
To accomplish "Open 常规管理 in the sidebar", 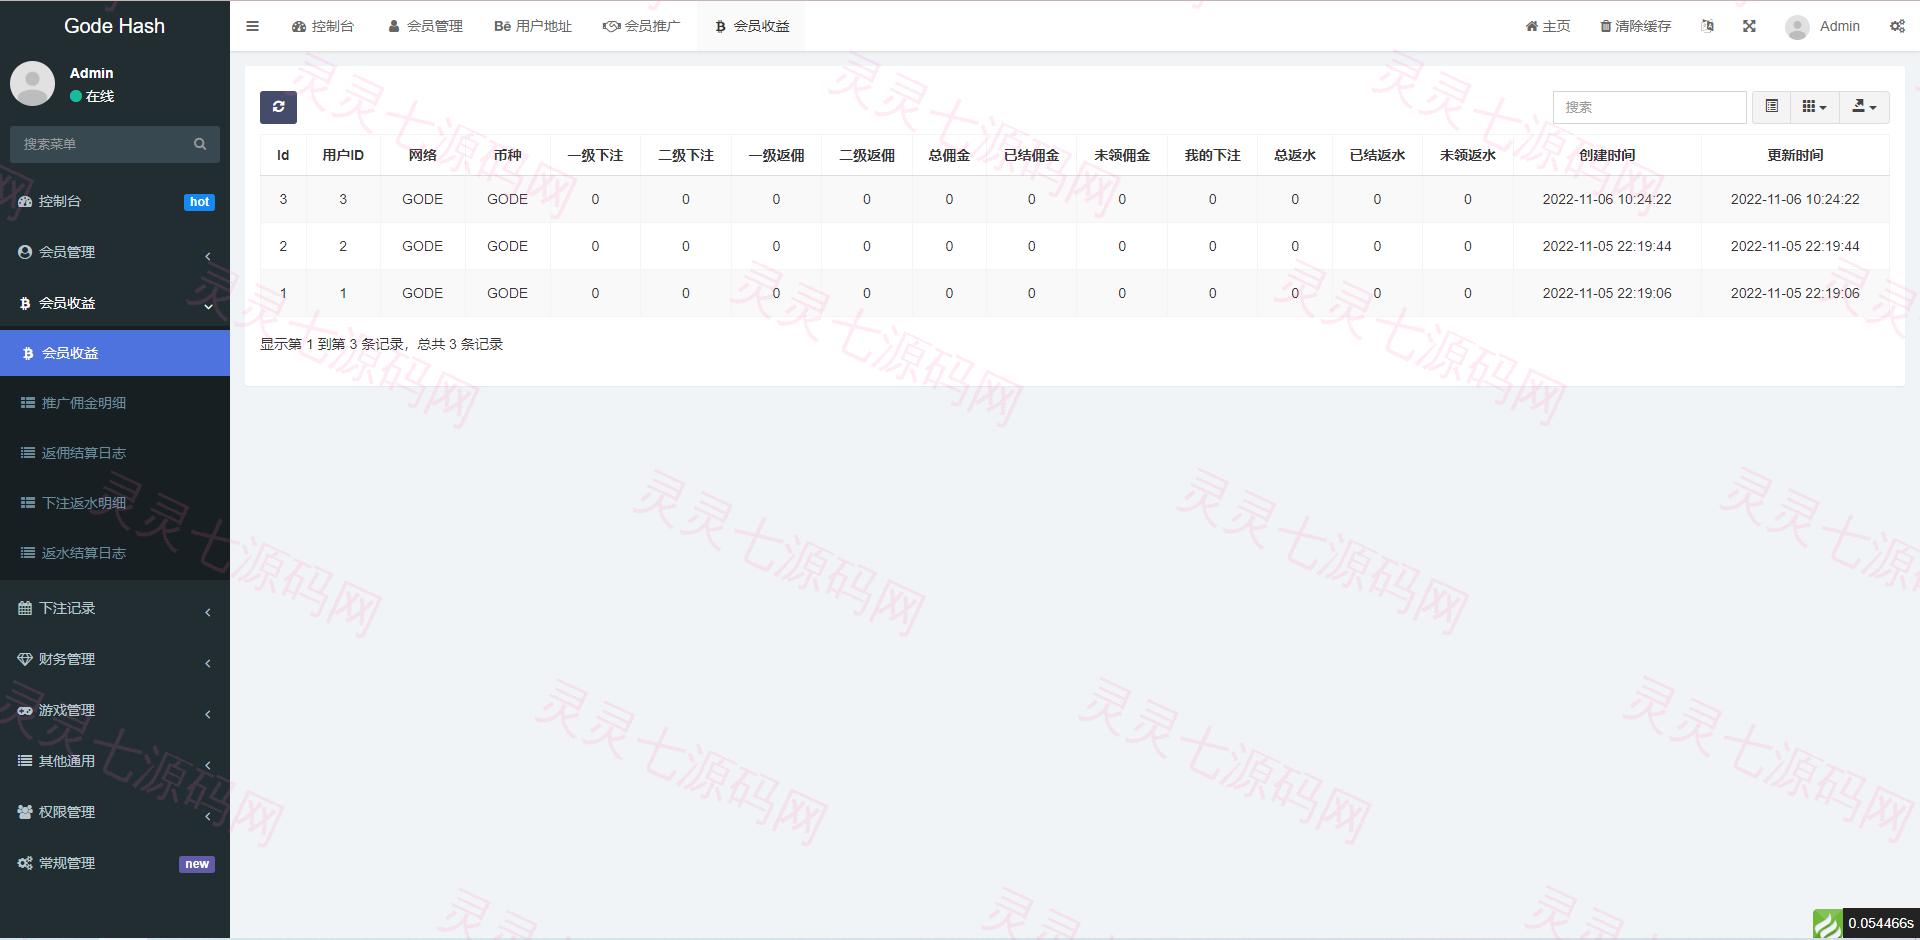I will (115, 863).
